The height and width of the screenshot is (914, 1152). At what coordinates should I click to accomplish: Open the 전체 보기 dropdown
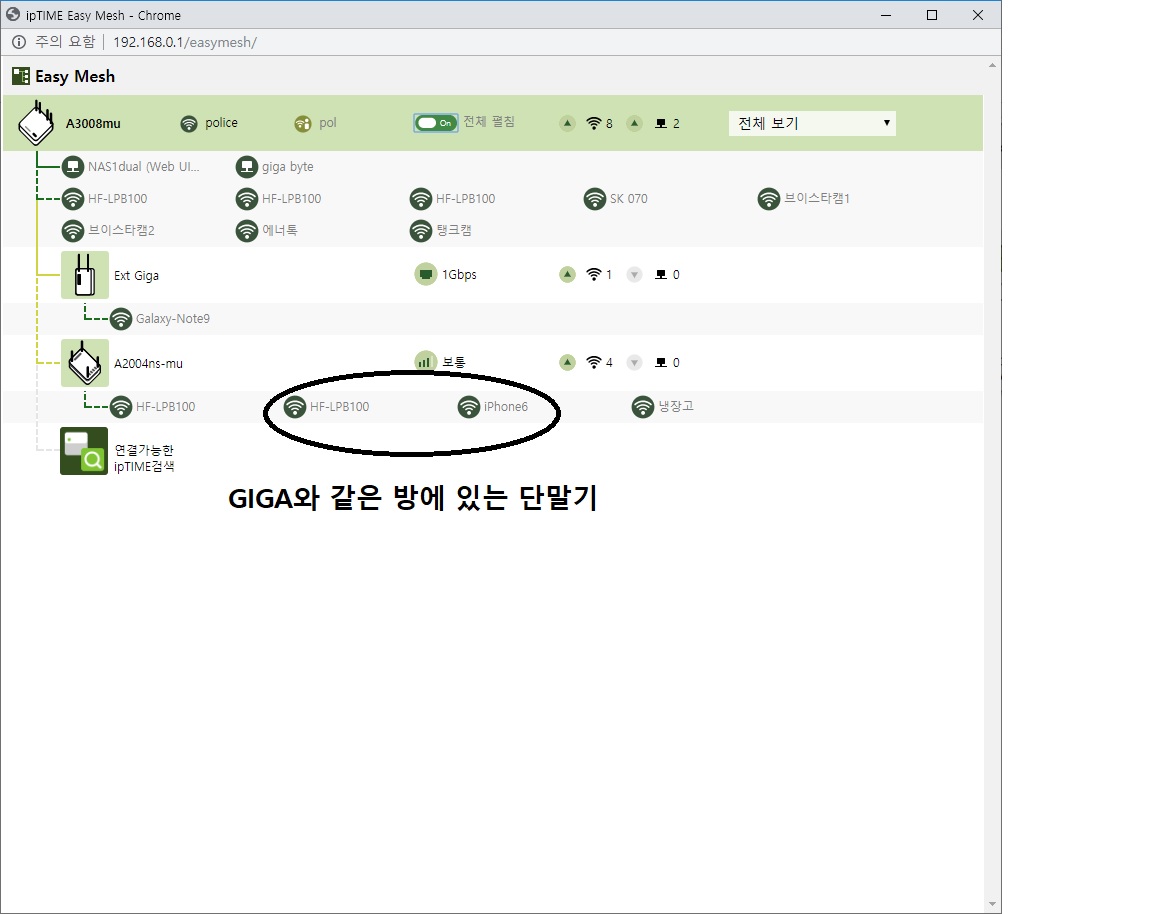point(812,123)
